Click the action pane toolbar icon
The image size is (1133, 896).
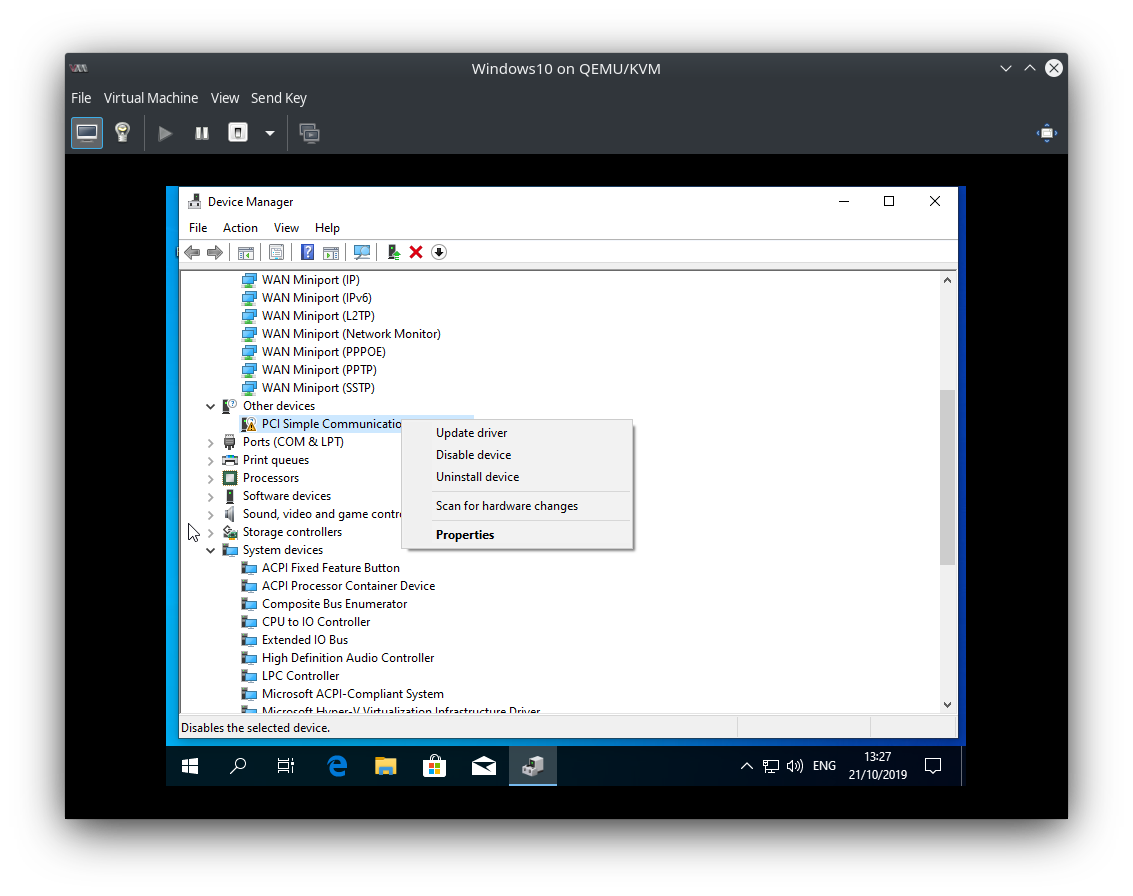coord(331,252)
